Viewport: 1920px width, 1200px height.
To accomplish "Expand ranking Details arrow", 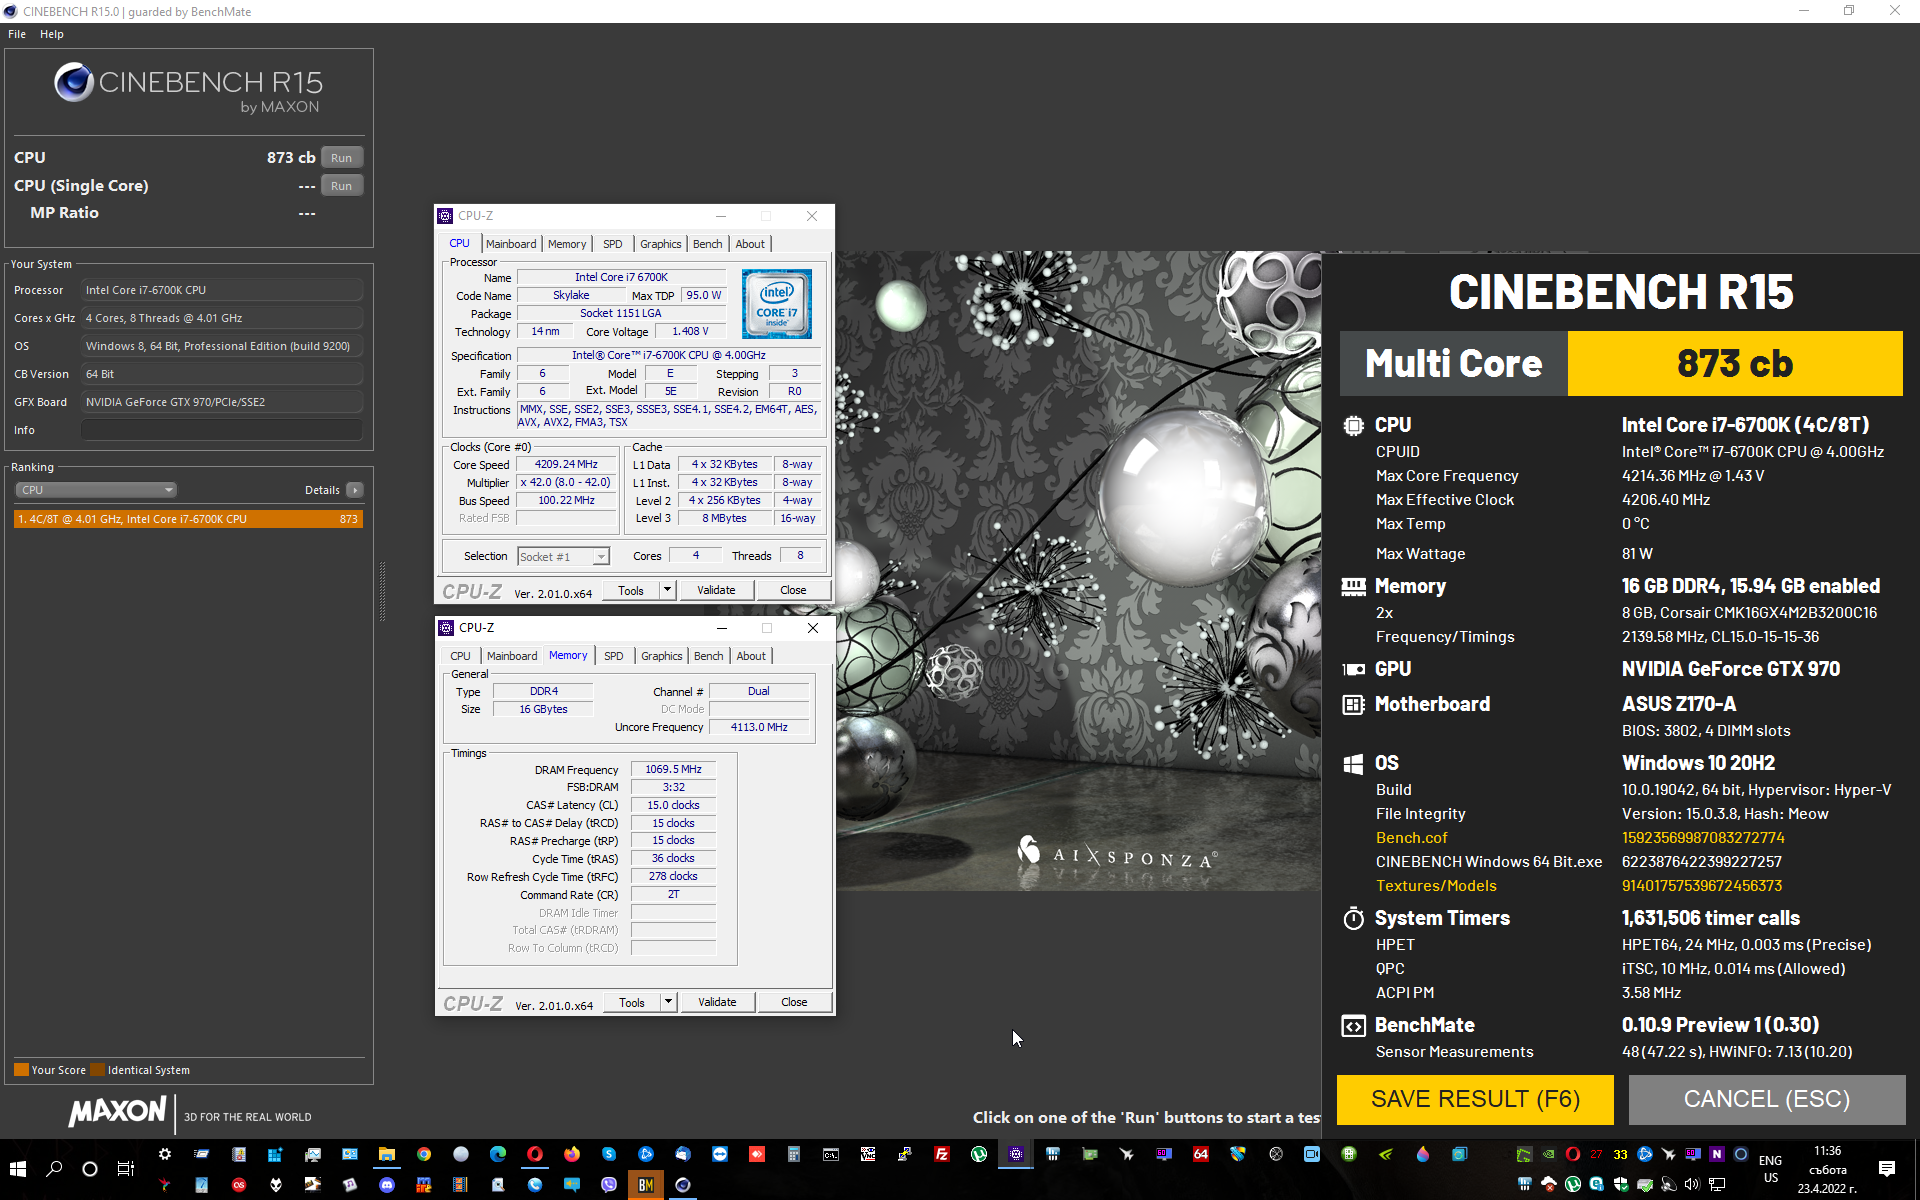I will pyautogui.click(x=354, y=490).
